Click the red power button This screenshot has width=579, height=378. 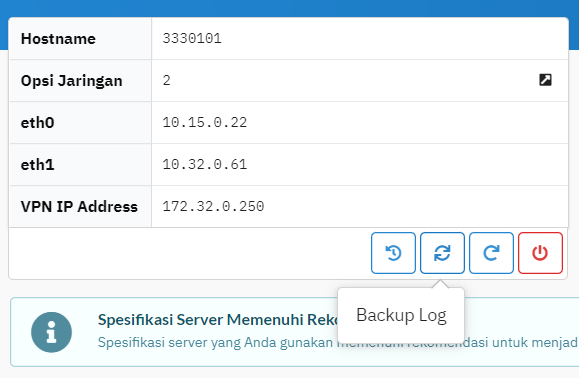tap(540, 253)
